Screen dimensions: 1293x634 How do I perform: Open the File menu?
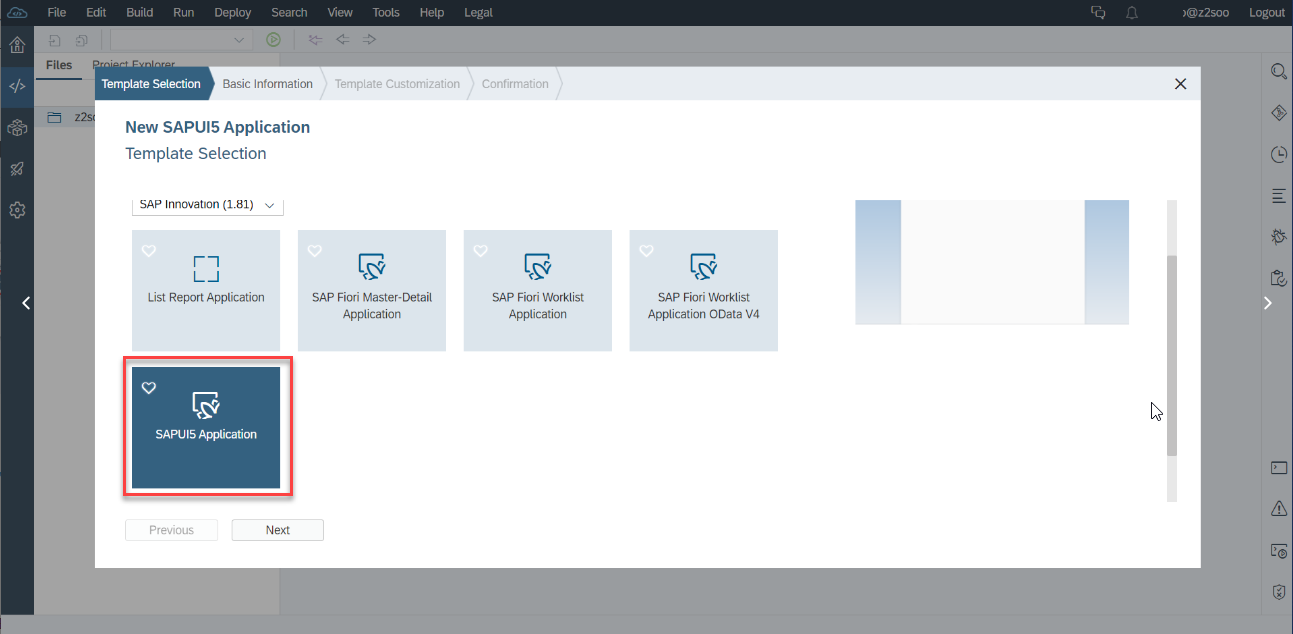(57, 13)
